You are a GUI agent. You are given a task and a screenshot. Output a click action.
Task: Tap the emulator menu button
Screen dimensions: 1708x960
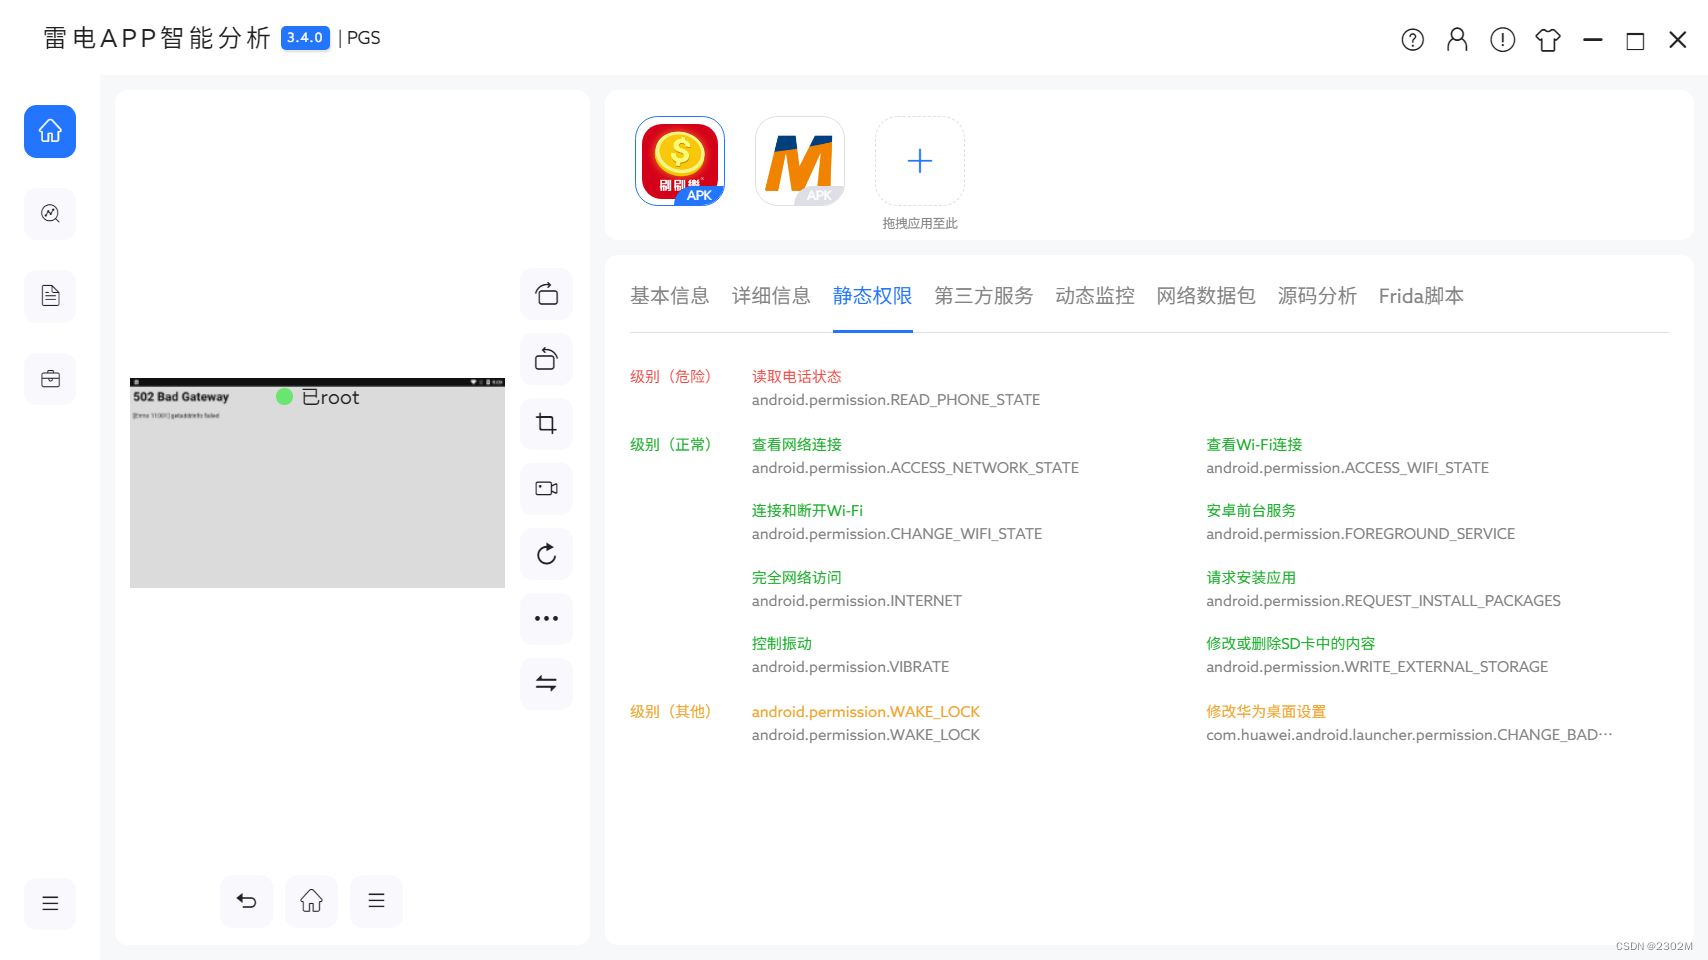[376, 901]
